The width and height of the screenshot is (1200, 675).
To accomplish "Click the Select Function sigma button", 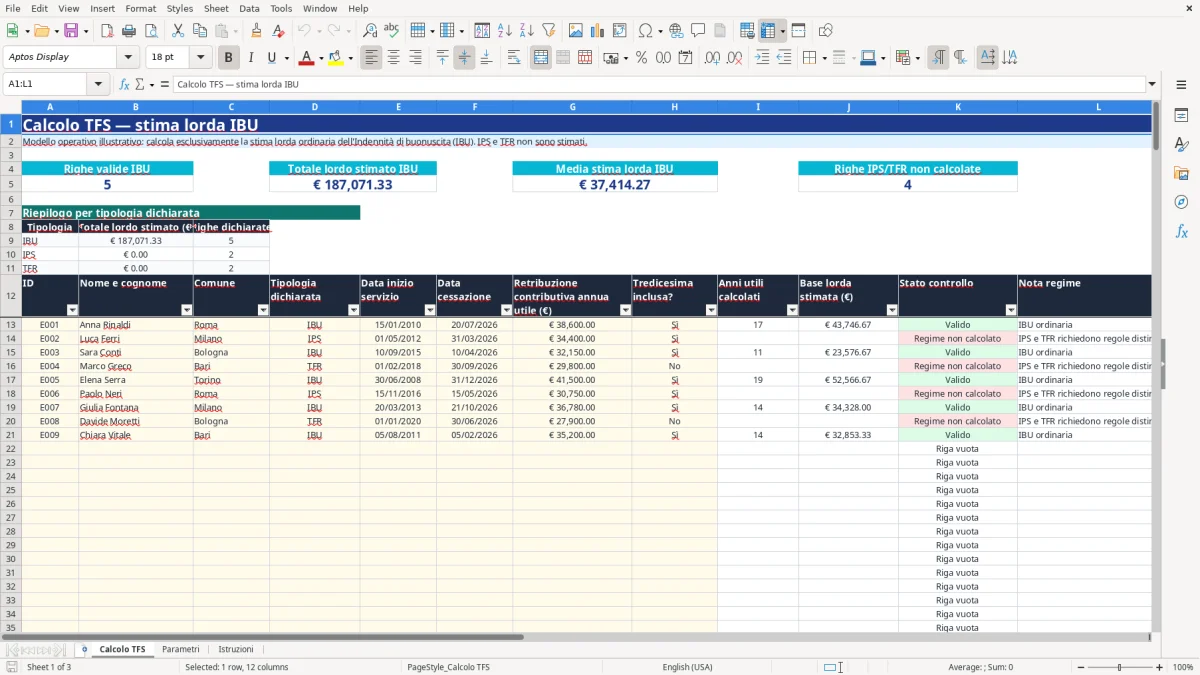I will [x=140, y=84].
